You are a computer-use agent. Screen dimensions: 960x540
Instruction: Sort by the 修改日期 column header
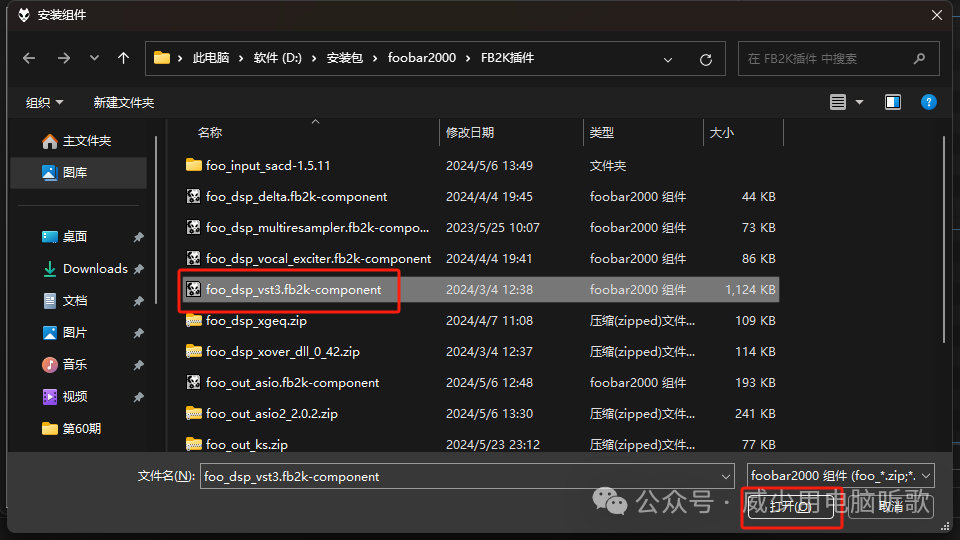[x=470, y=132]
